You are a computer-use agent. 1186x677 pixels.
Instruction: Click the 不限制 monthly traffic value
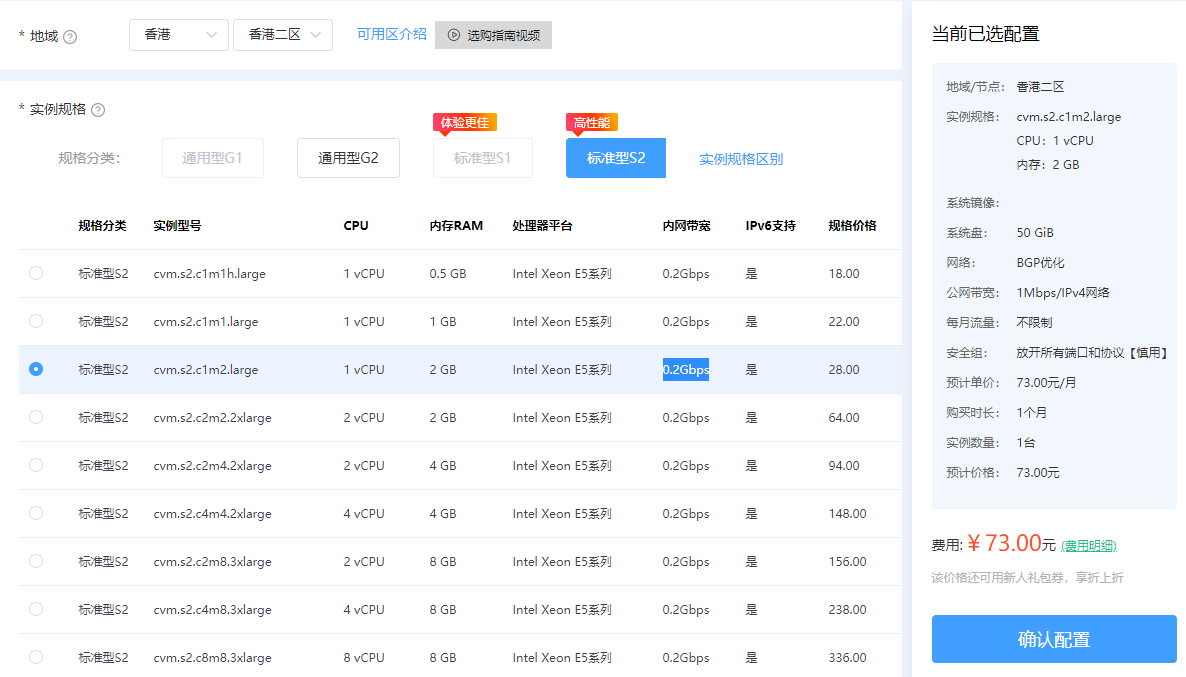tap(1034, 322)
